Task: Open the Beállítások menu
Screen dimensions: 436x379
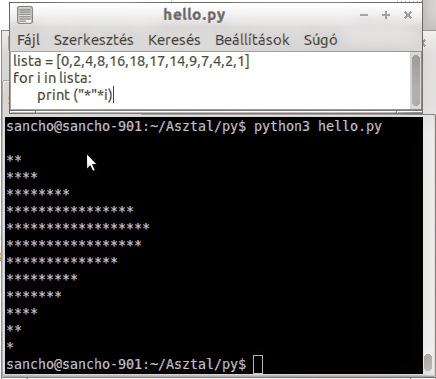Action: coord(252,40)
